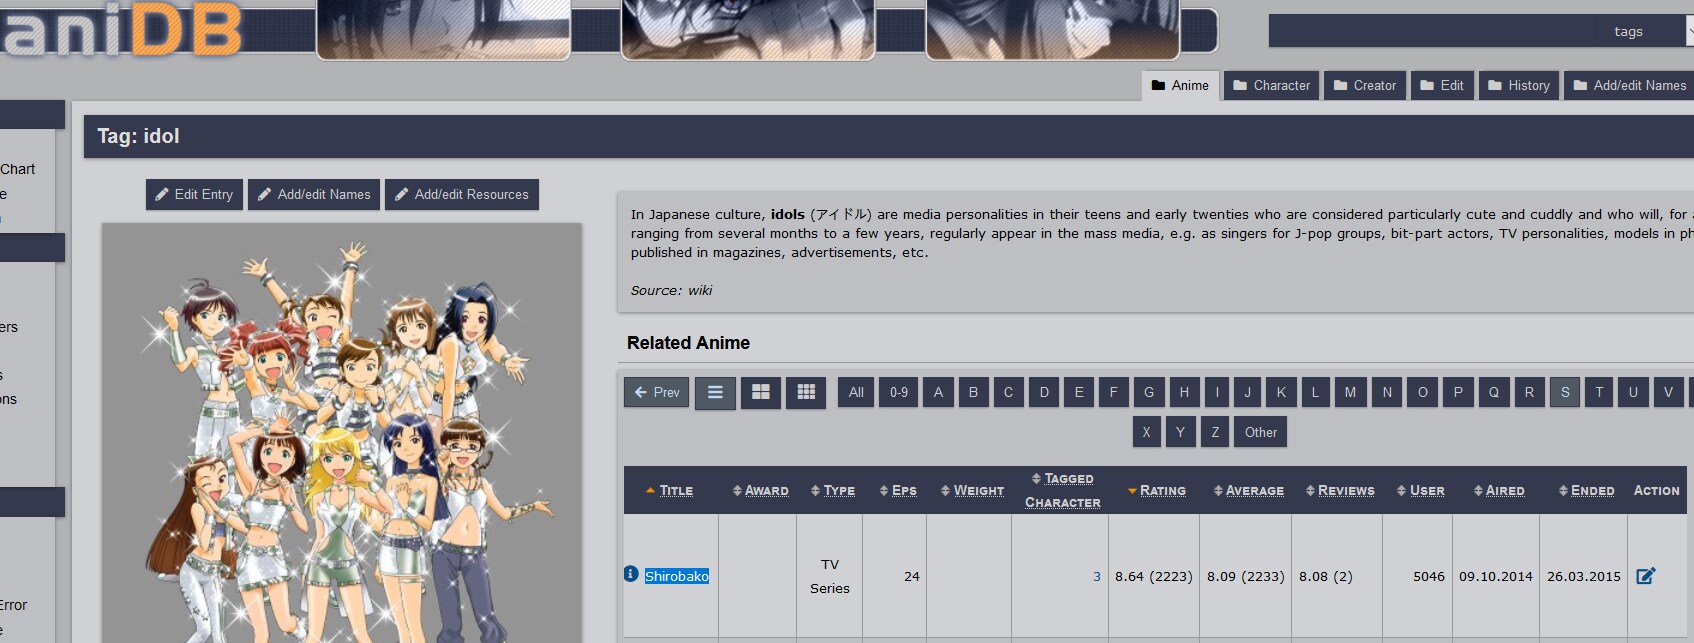This screenshot has height=643, width=1694.
Task: Click the idol tag group image
Action: 342,433
